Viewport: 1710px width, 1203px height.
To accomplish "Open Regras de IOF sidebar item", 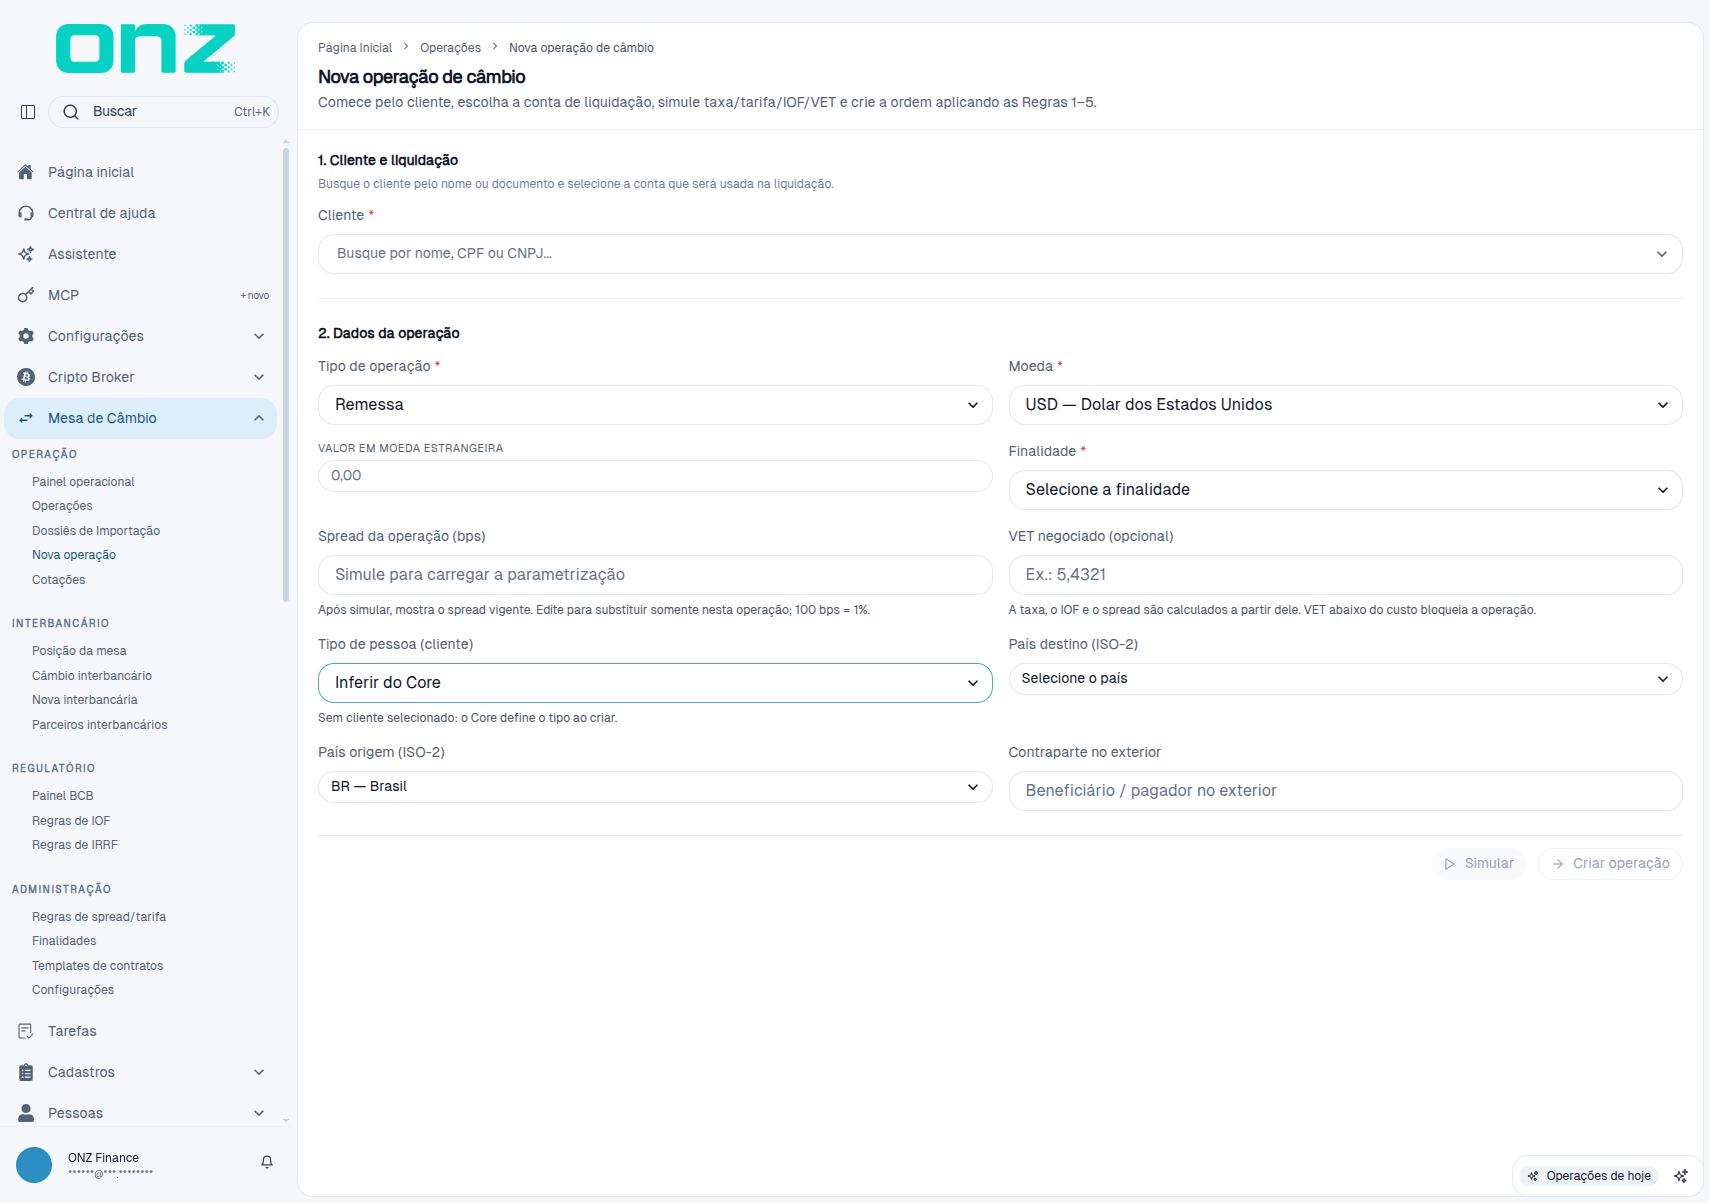I will [x=71, y=821].
